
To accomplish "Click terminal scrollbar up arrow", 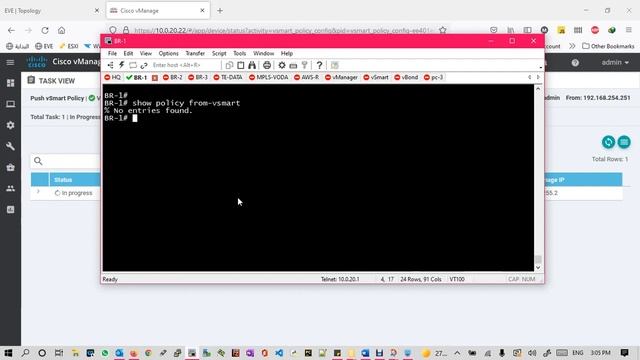I will [538, 89].
